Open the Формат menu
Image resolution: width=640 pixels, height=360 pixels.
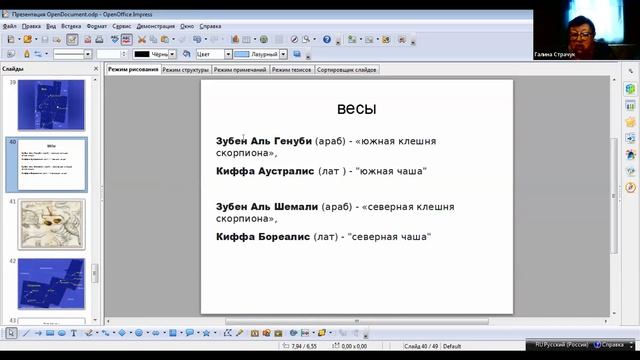(97, 26)
